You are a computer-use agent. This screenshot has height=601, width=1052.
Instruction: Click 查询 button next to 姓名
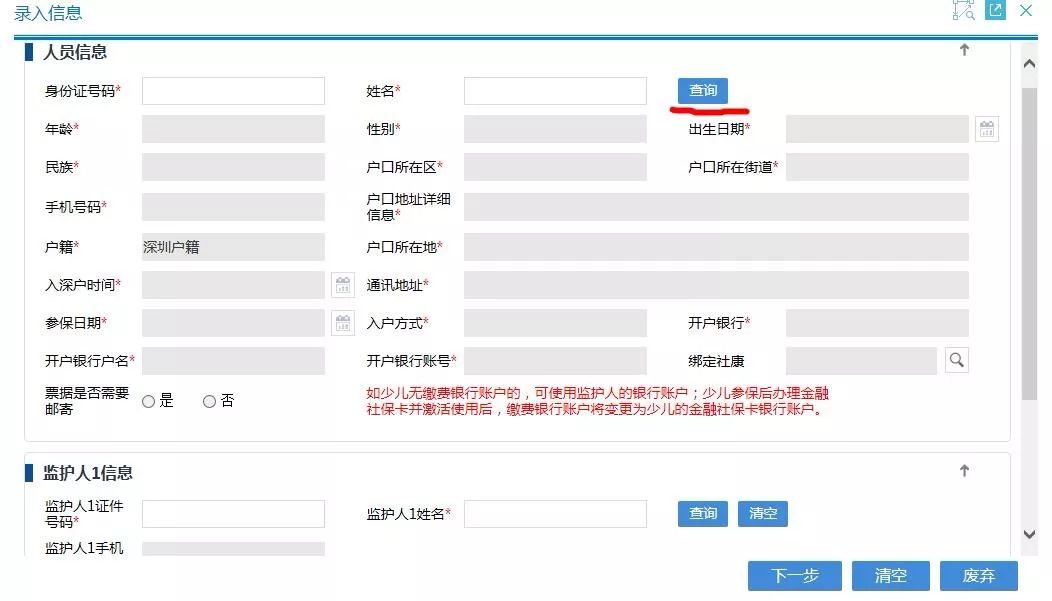(702, 91)
